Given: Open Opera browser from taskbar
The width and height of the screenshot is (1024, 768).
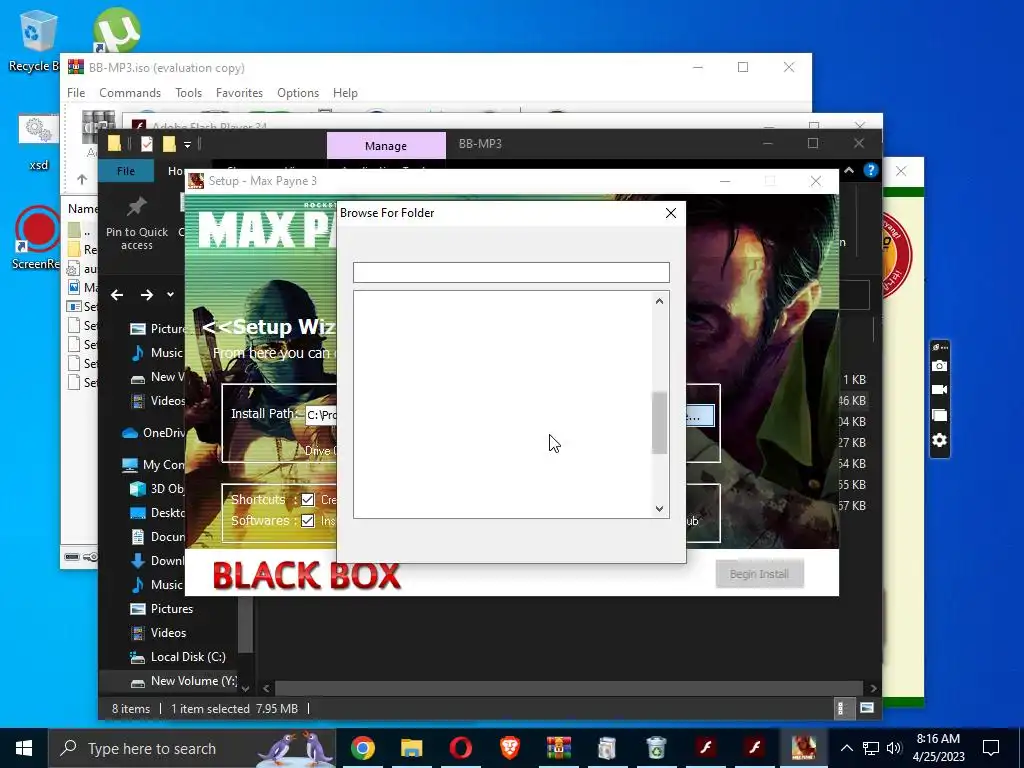Looking at the screenshot, I should point(460,748).
